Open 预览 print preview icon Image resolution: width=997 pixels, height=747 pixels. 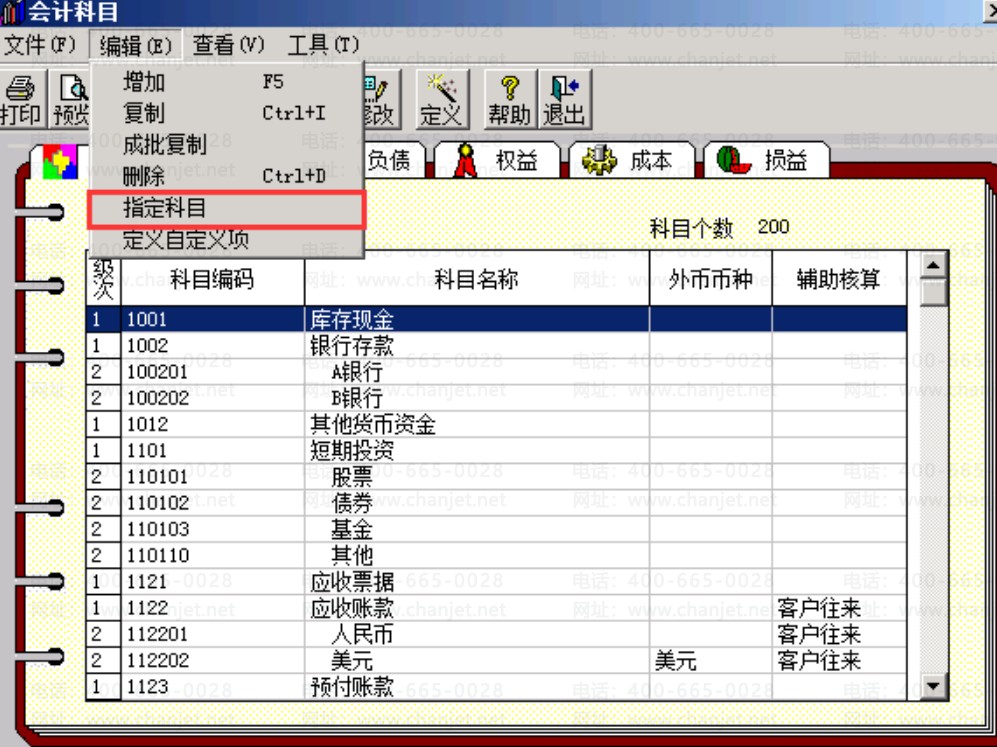coord(70,100)
